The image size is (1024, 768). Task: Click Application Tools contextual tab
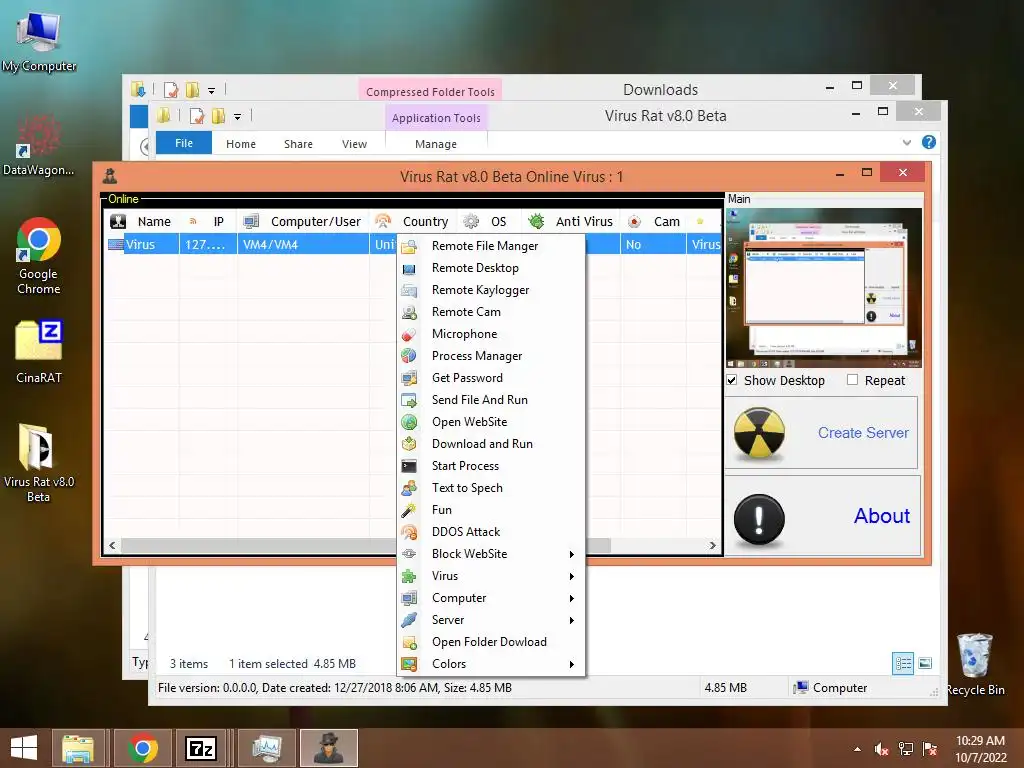click(x=436, y=118)
